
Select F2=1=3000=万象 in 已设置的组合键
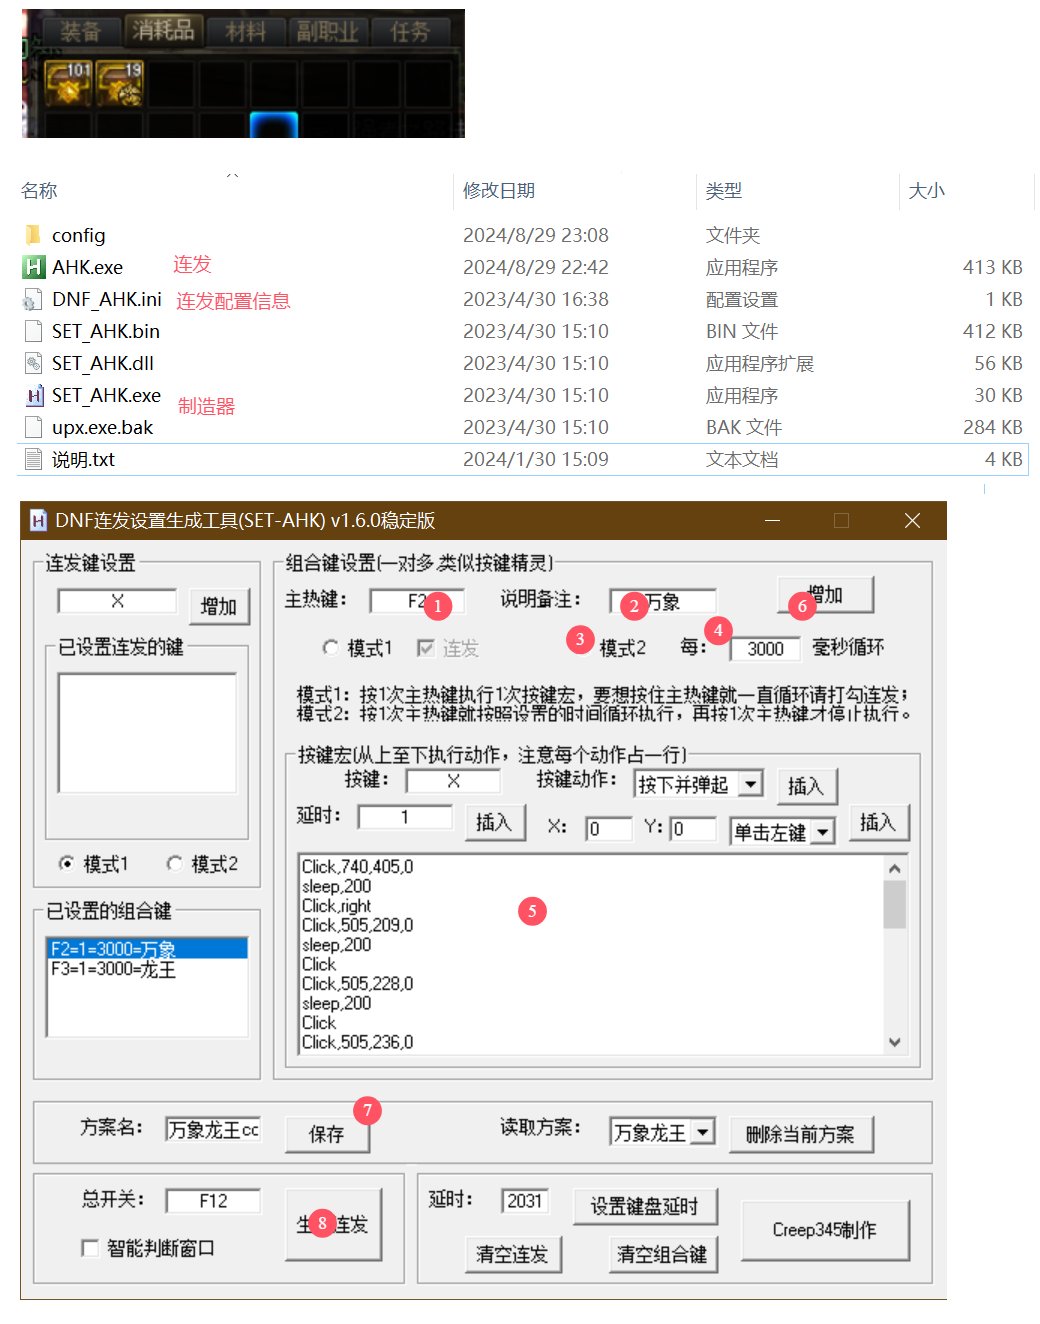147,949
